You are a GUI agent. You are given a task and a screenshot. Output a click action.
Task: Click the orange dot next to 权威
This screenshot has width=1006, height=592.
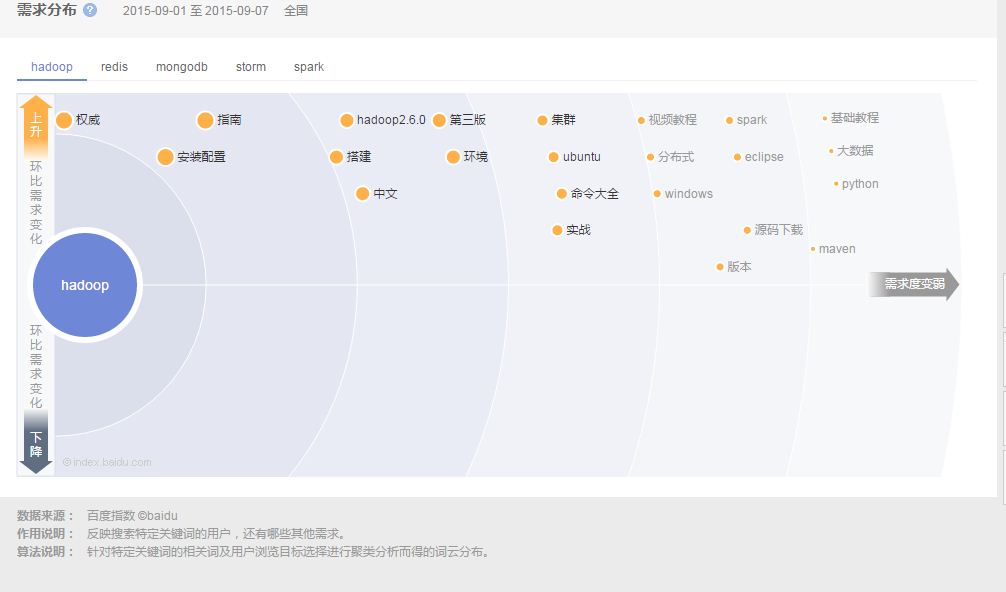(x=64, y=120)
